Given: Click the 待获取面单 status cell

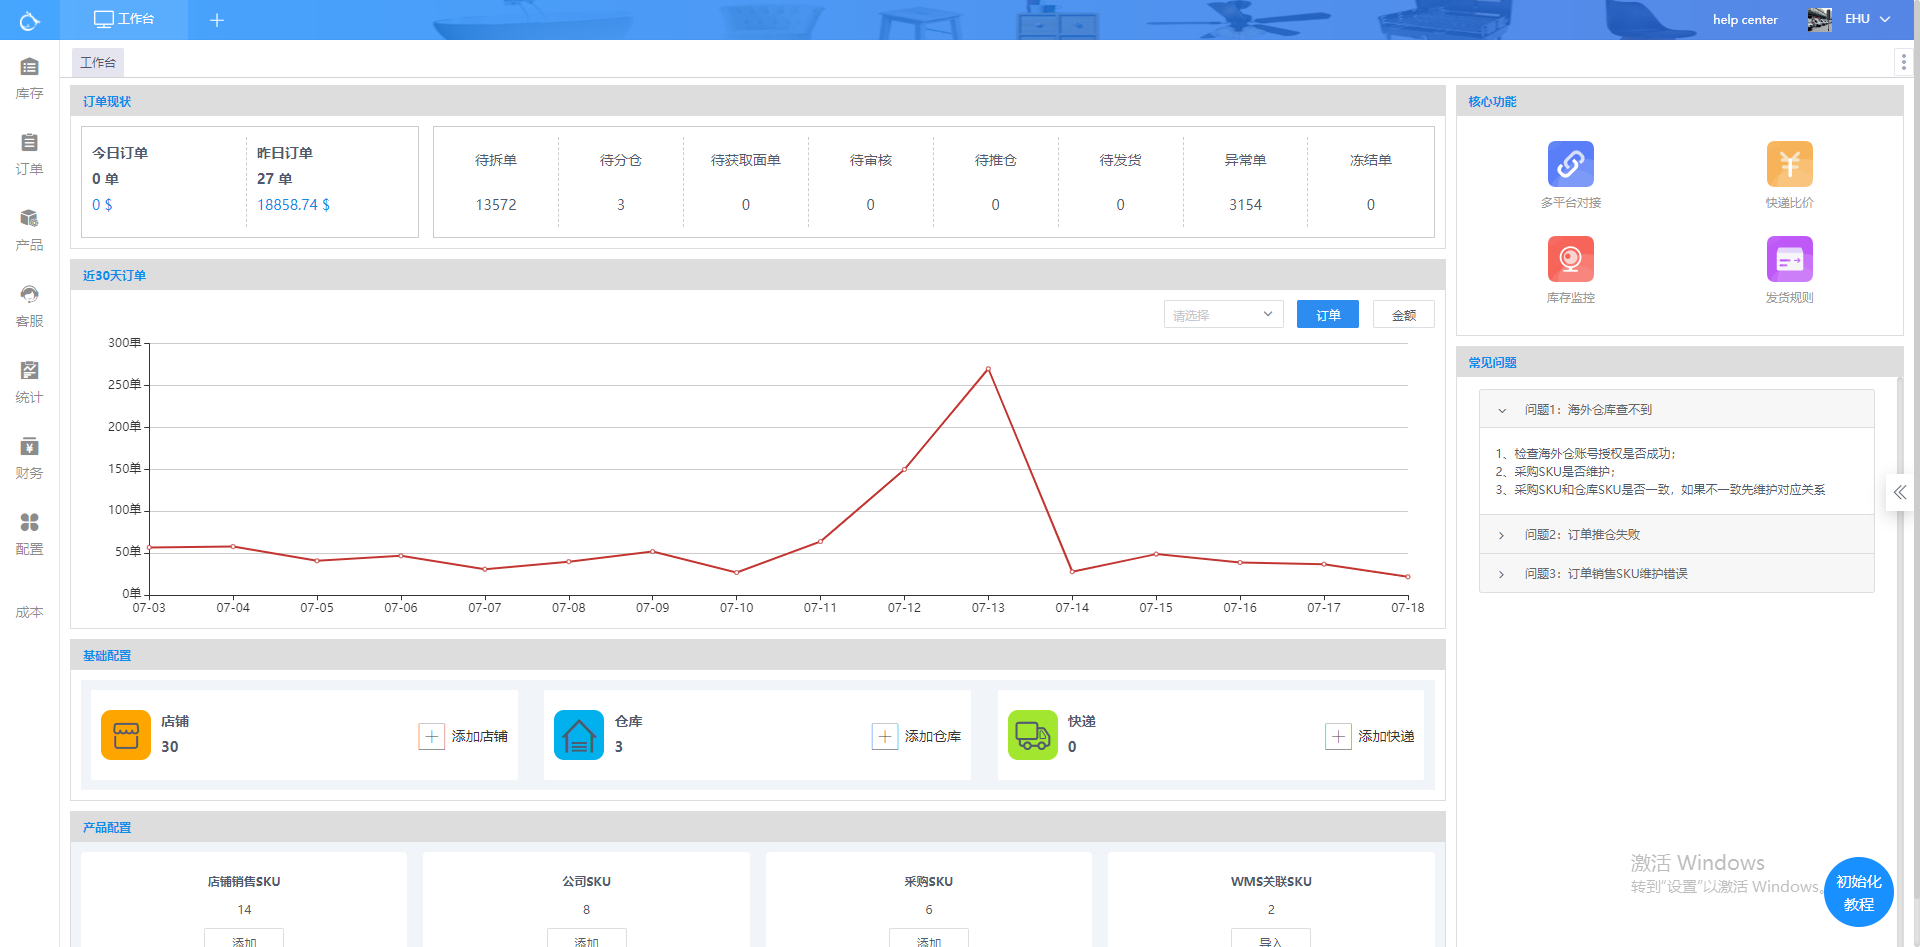Looking at the screenshot, I should pyautogui.click(x=746, y=182).
